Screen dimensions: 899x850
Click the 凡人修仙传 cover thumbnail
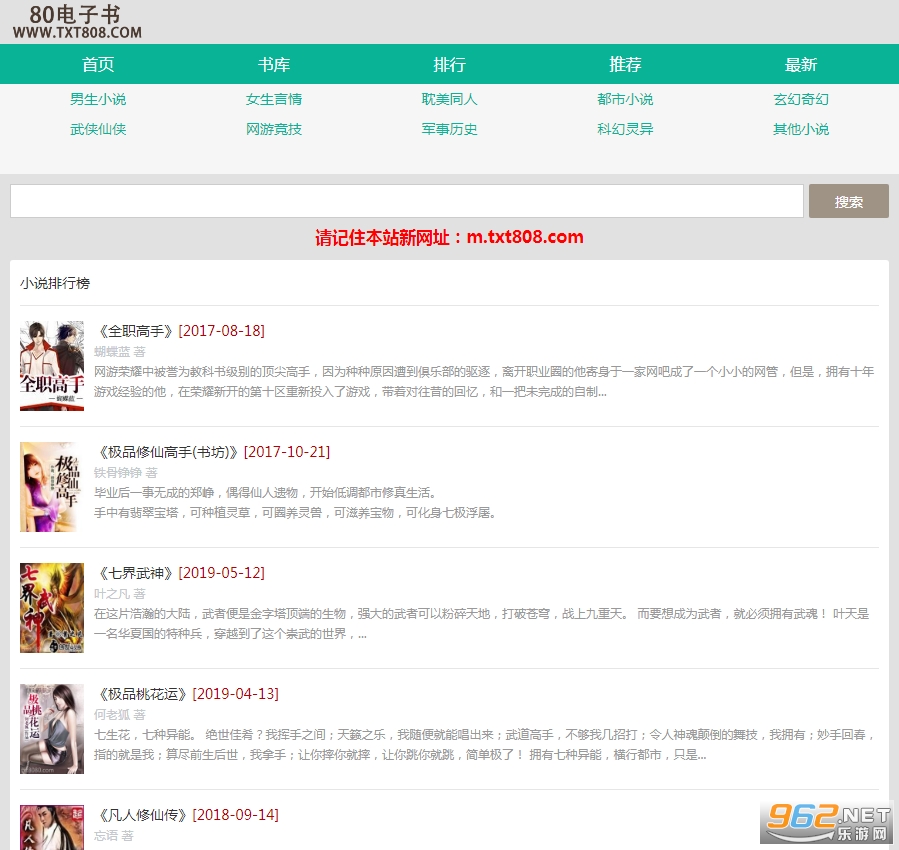pos(52,827)
